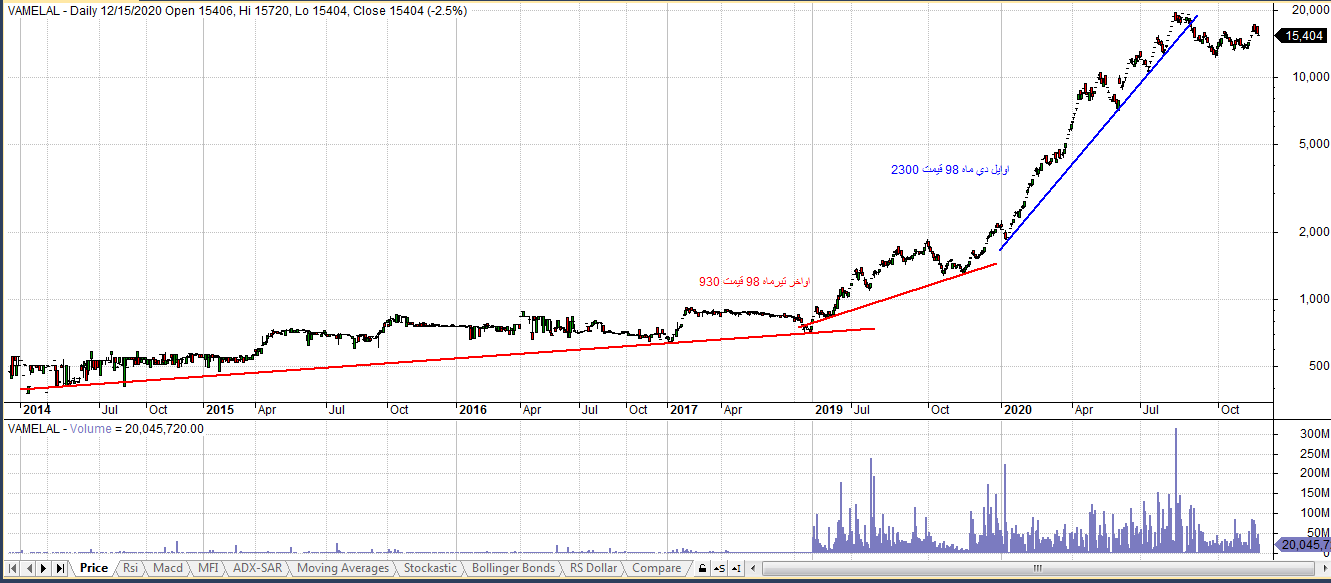1331x583 pixels.
Task: Toggle the symbol link 'S' icon
Action: click(x=720, y=568)
